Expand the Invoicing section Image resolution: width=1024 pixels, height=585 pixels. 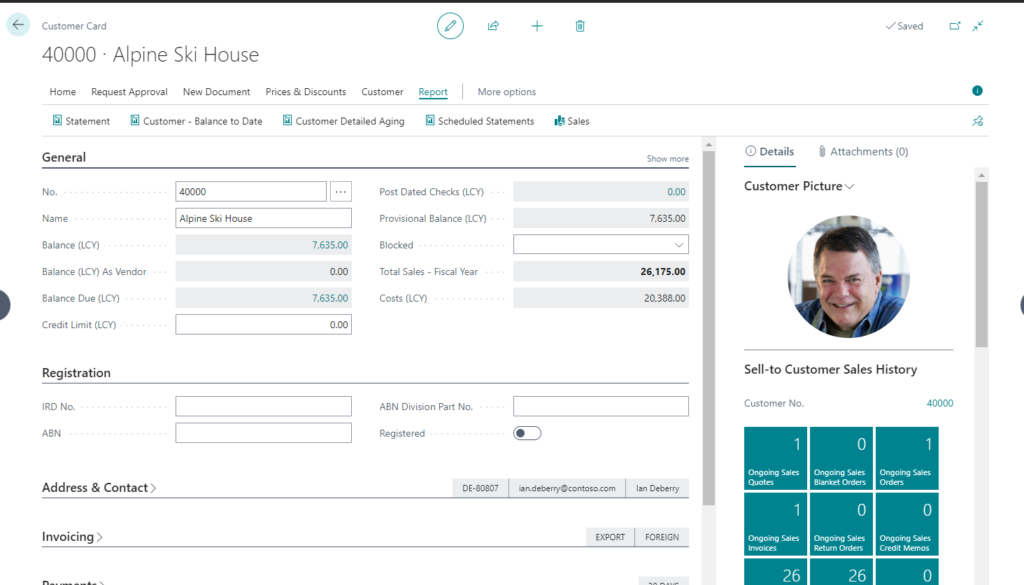(x=72, y=537)
